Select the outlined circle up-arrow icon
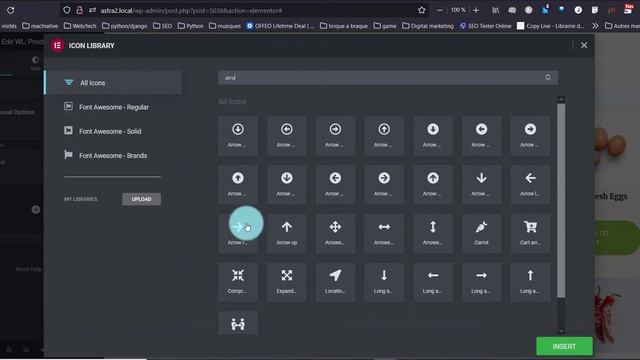Screen dimensions: 640x360 click(384, 135)
